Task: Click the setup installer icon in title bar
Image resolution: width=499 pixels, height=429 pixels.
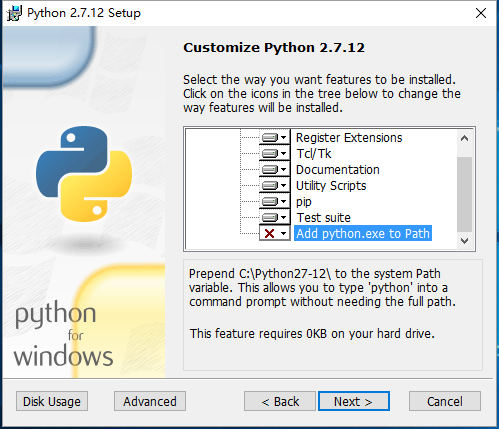Action: (x=15, y=13)
